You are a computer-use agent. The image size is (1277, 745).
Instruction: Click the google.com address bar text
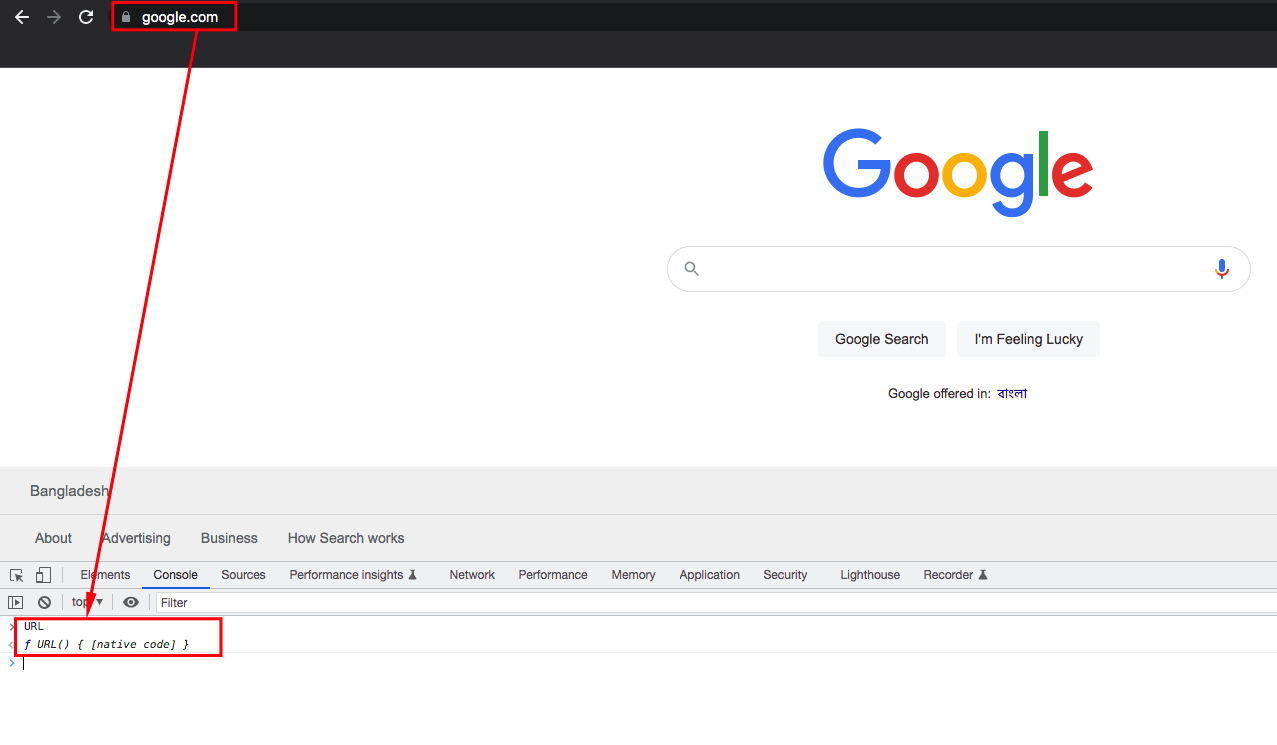click(x=180, y=17)
